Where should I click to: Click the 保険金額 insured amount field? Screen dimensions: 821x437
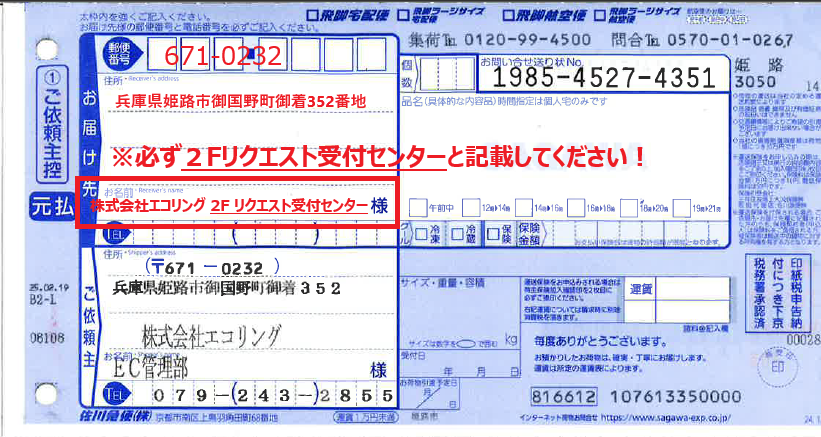[639, 234]
